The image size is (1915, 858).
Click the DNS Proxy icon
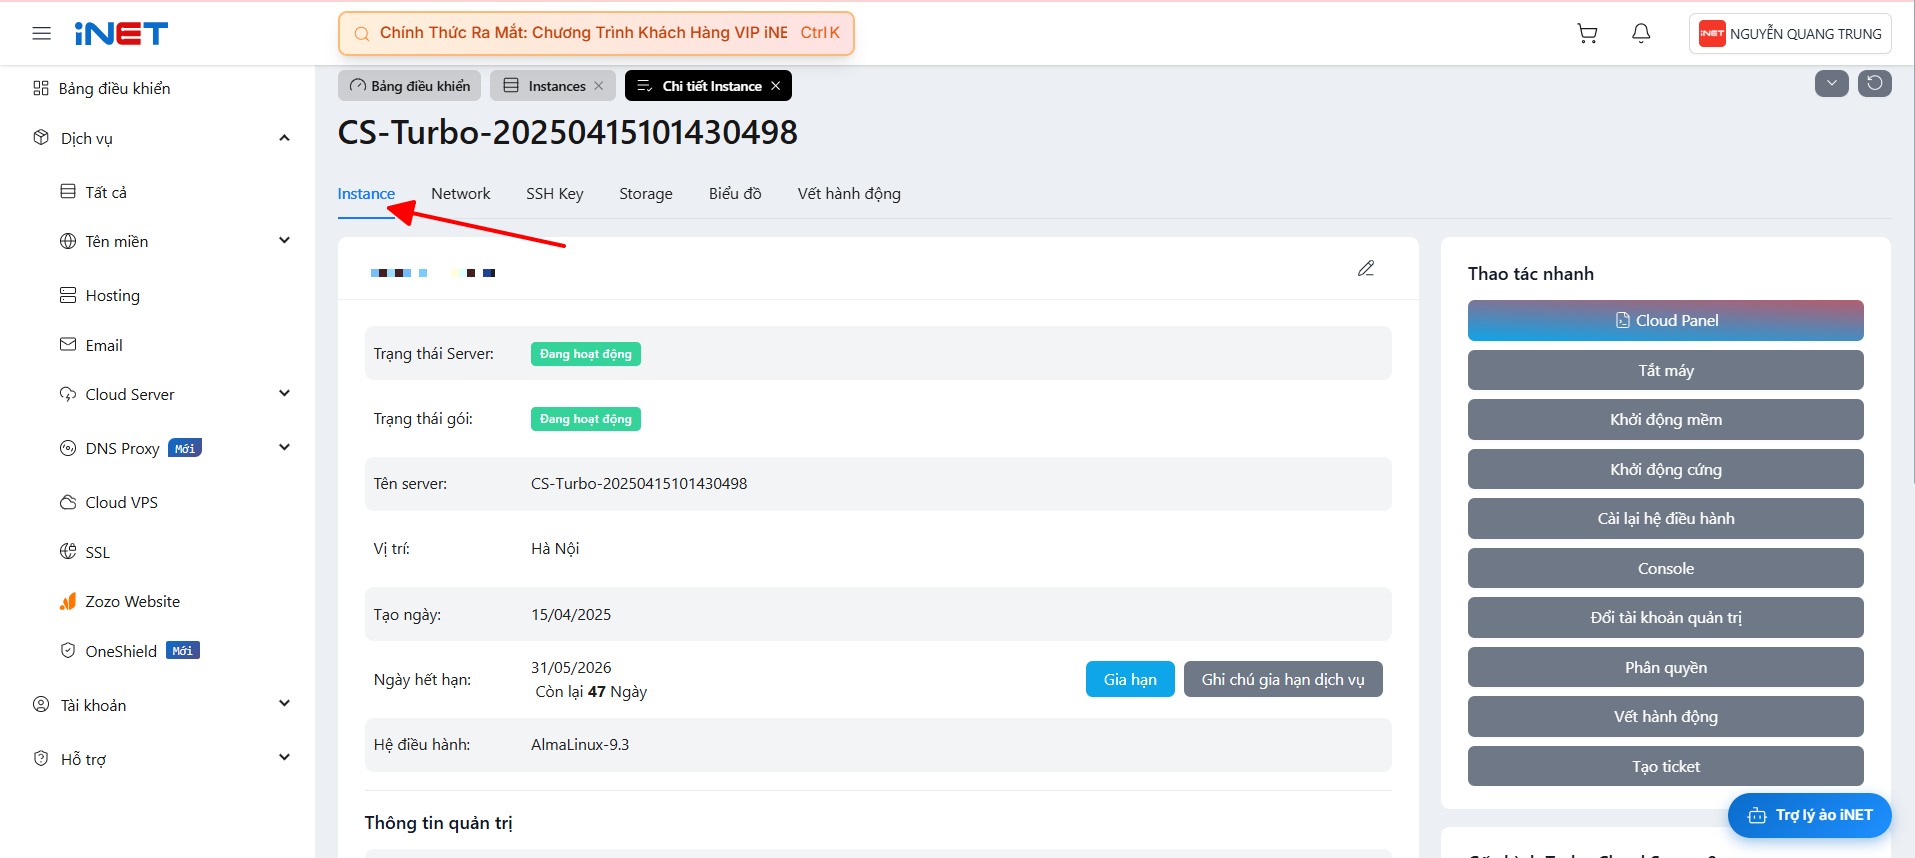[68, 448]
